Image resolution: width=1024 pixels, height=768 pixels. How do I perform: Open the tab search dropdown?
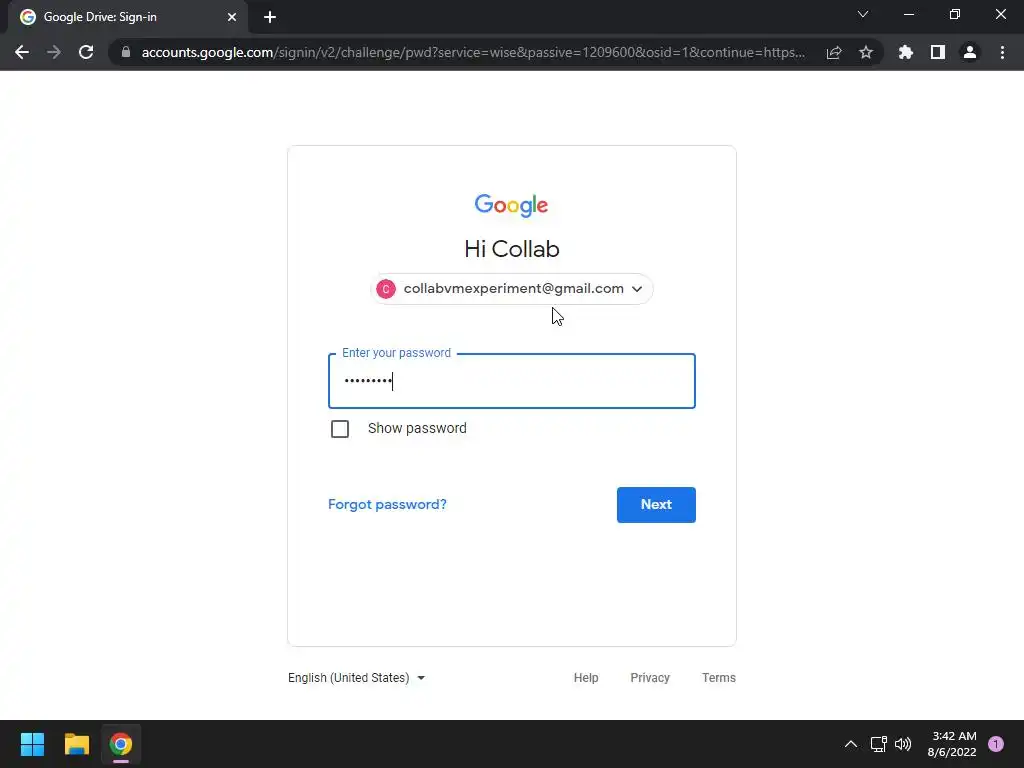tap(863, 14)
